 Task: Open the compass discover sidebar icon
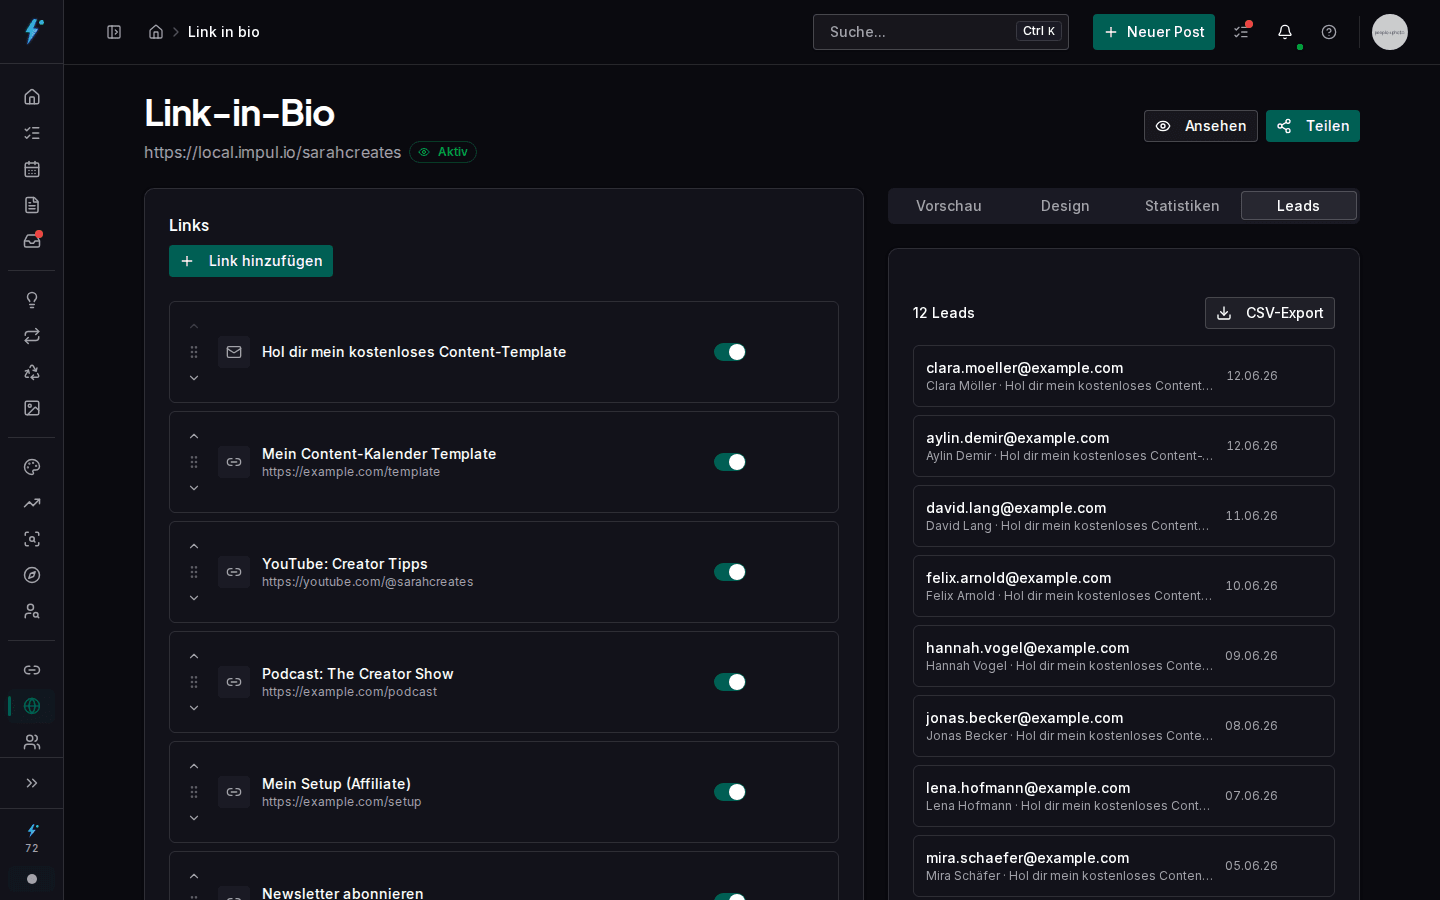click(x=32, y=575)
